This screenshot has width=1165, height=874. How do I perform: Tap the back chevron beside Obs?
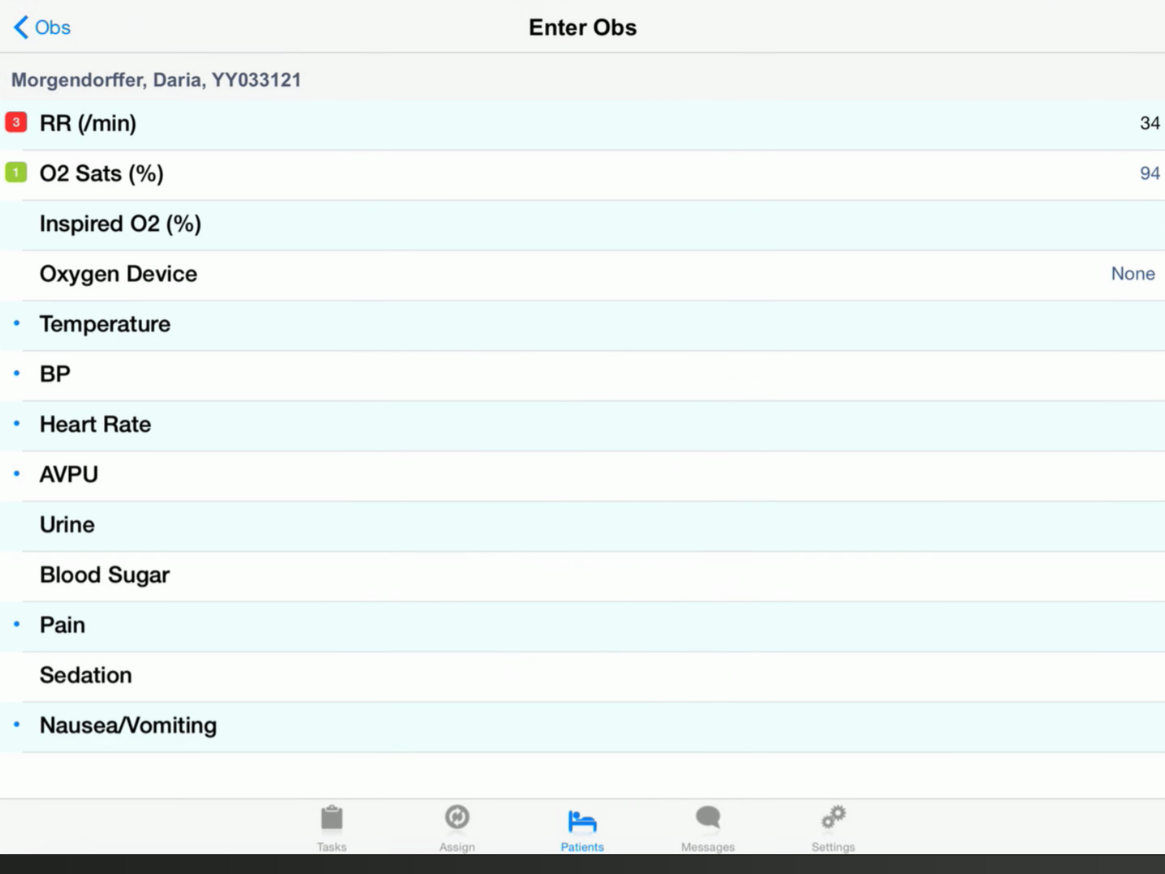coord(21,27)
